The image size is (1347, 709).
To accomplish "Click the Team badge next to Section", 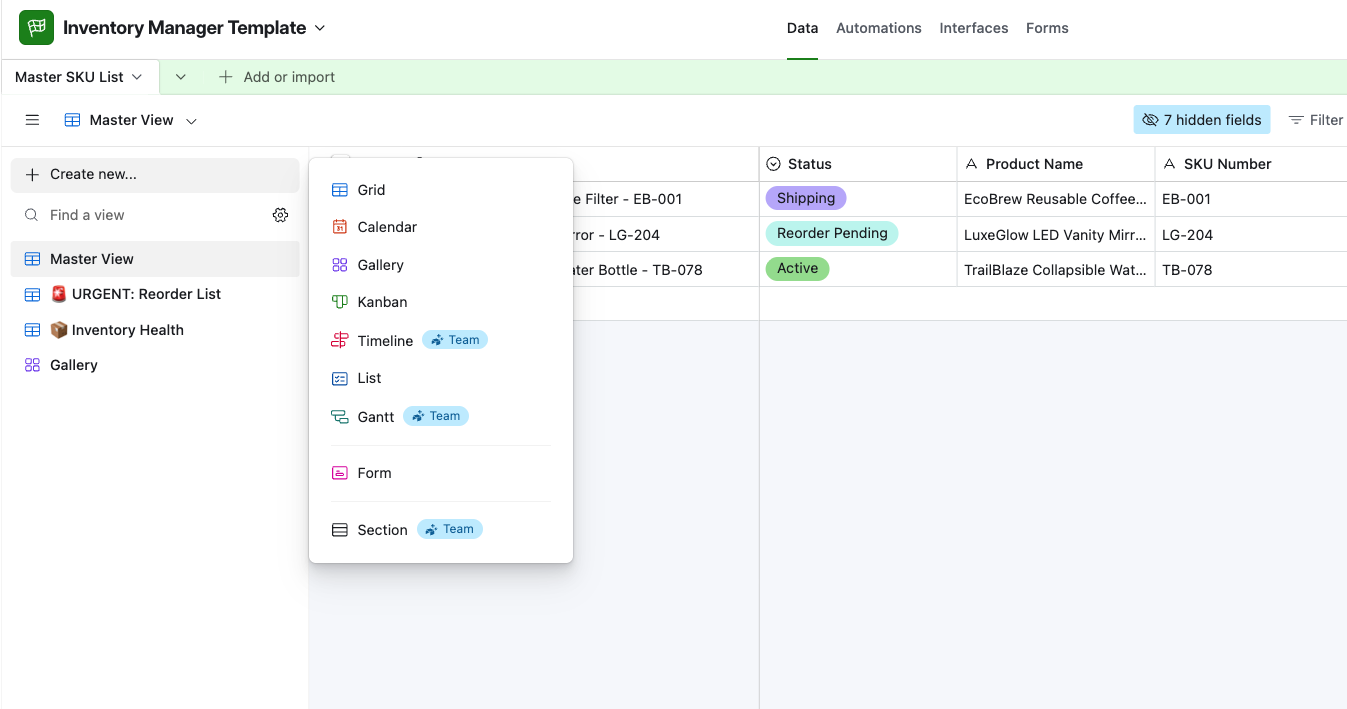I will (x=450, y=529).
